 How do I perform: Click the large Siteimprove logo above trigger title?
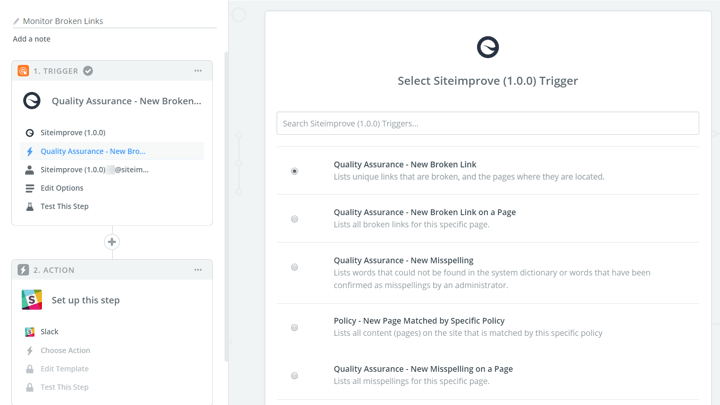pyautogui.click(x=487, y=47)
